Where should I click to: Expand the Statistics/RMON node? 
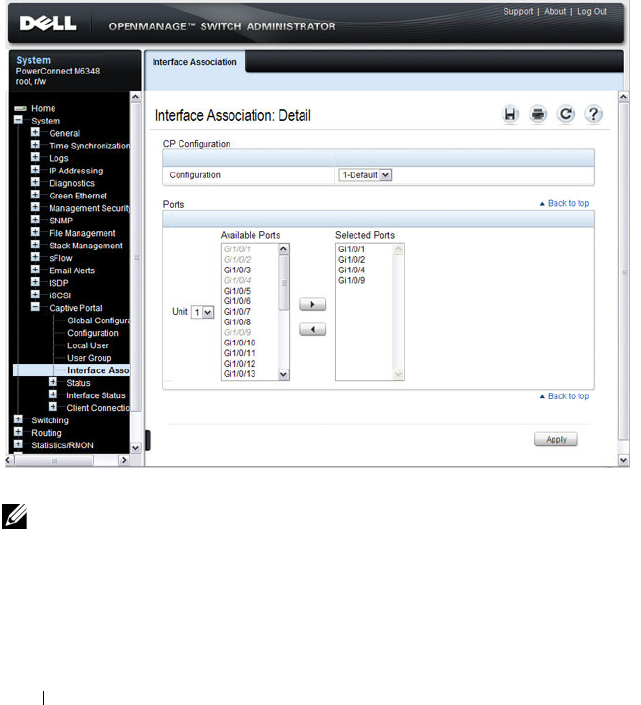18,444
